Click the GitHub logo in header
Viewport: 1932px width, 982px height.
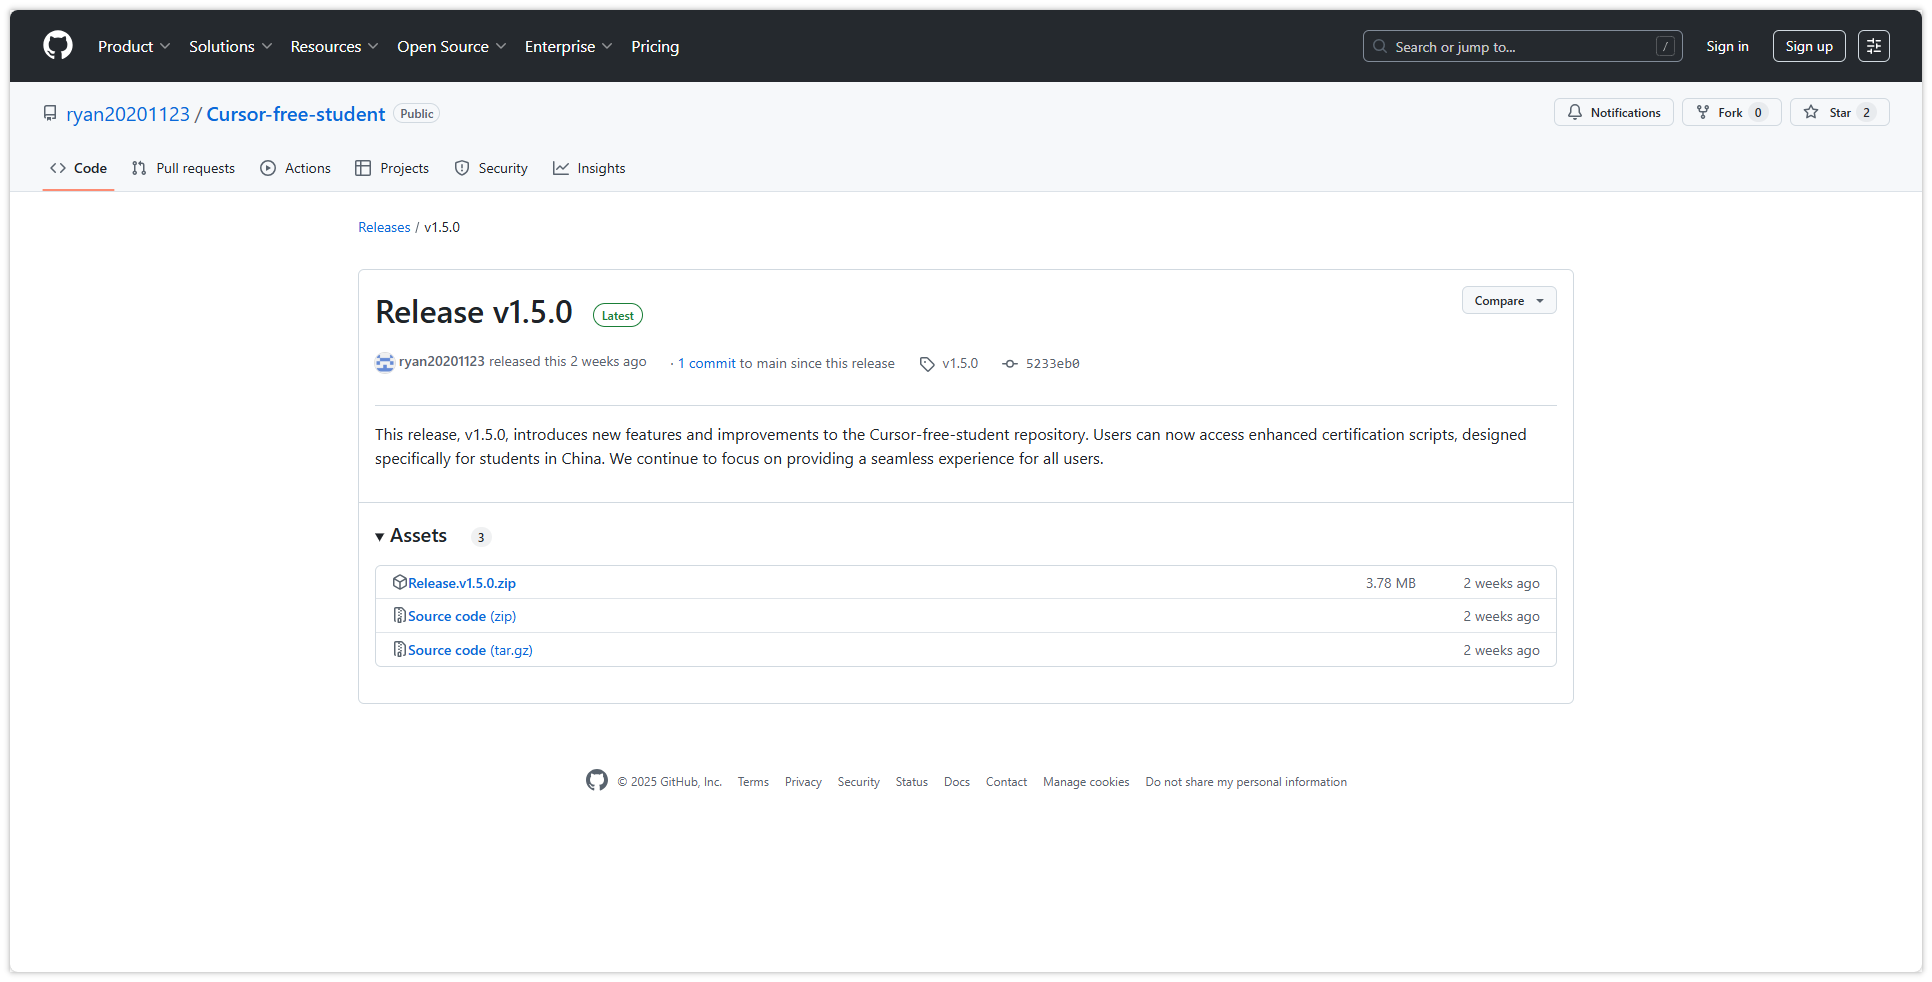[x=58, y=46]
